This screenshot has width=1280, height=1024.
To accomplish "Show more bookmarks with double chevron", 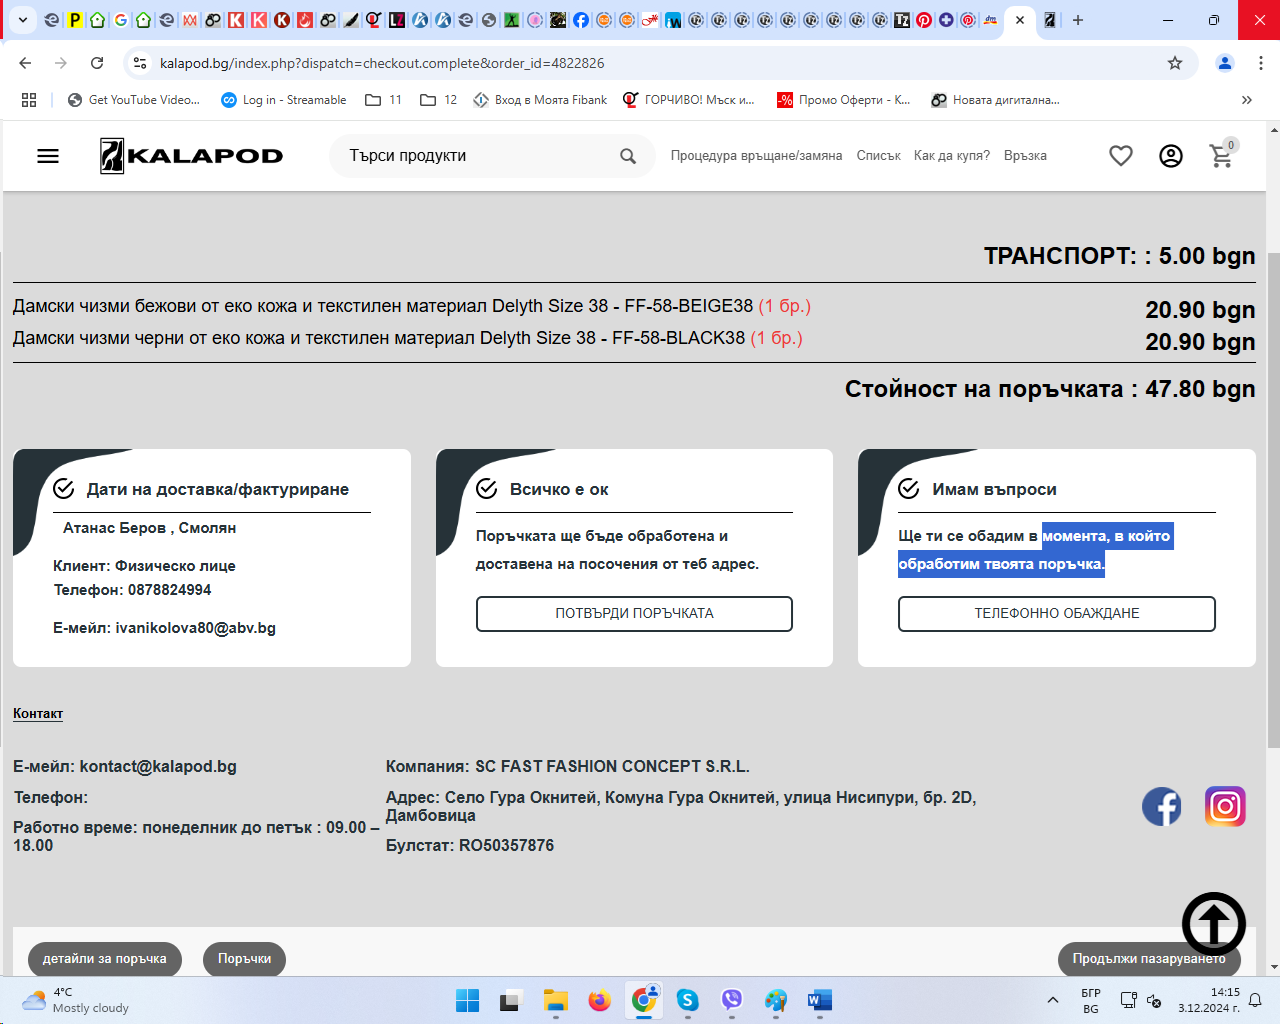I will 1247,100.
